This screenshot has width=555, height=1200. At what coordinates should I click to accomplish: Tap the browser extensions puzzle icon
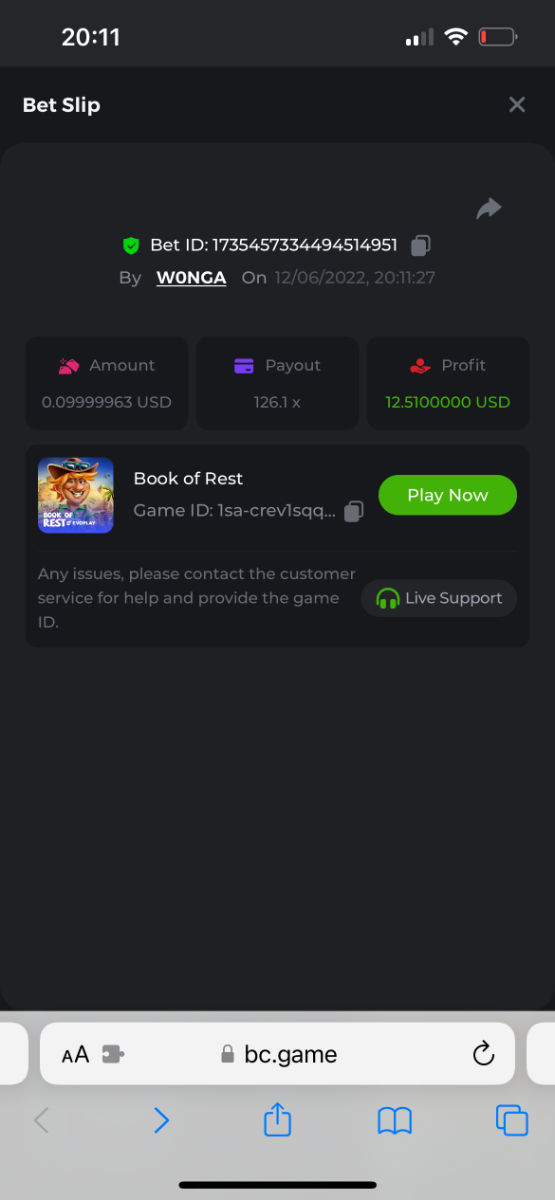(x=113, y=1054)
